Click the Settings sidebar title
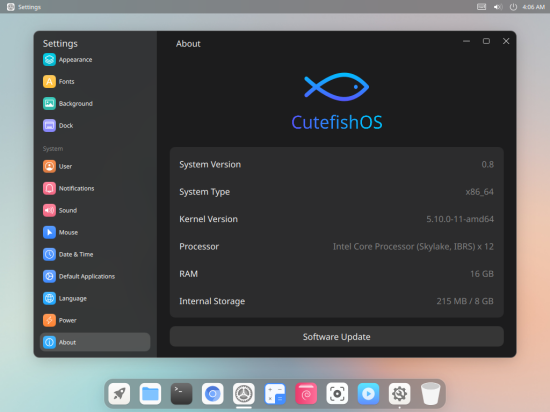Image resolution: width=550 pixels, height=412 pixels. click(x=60, y=43)
